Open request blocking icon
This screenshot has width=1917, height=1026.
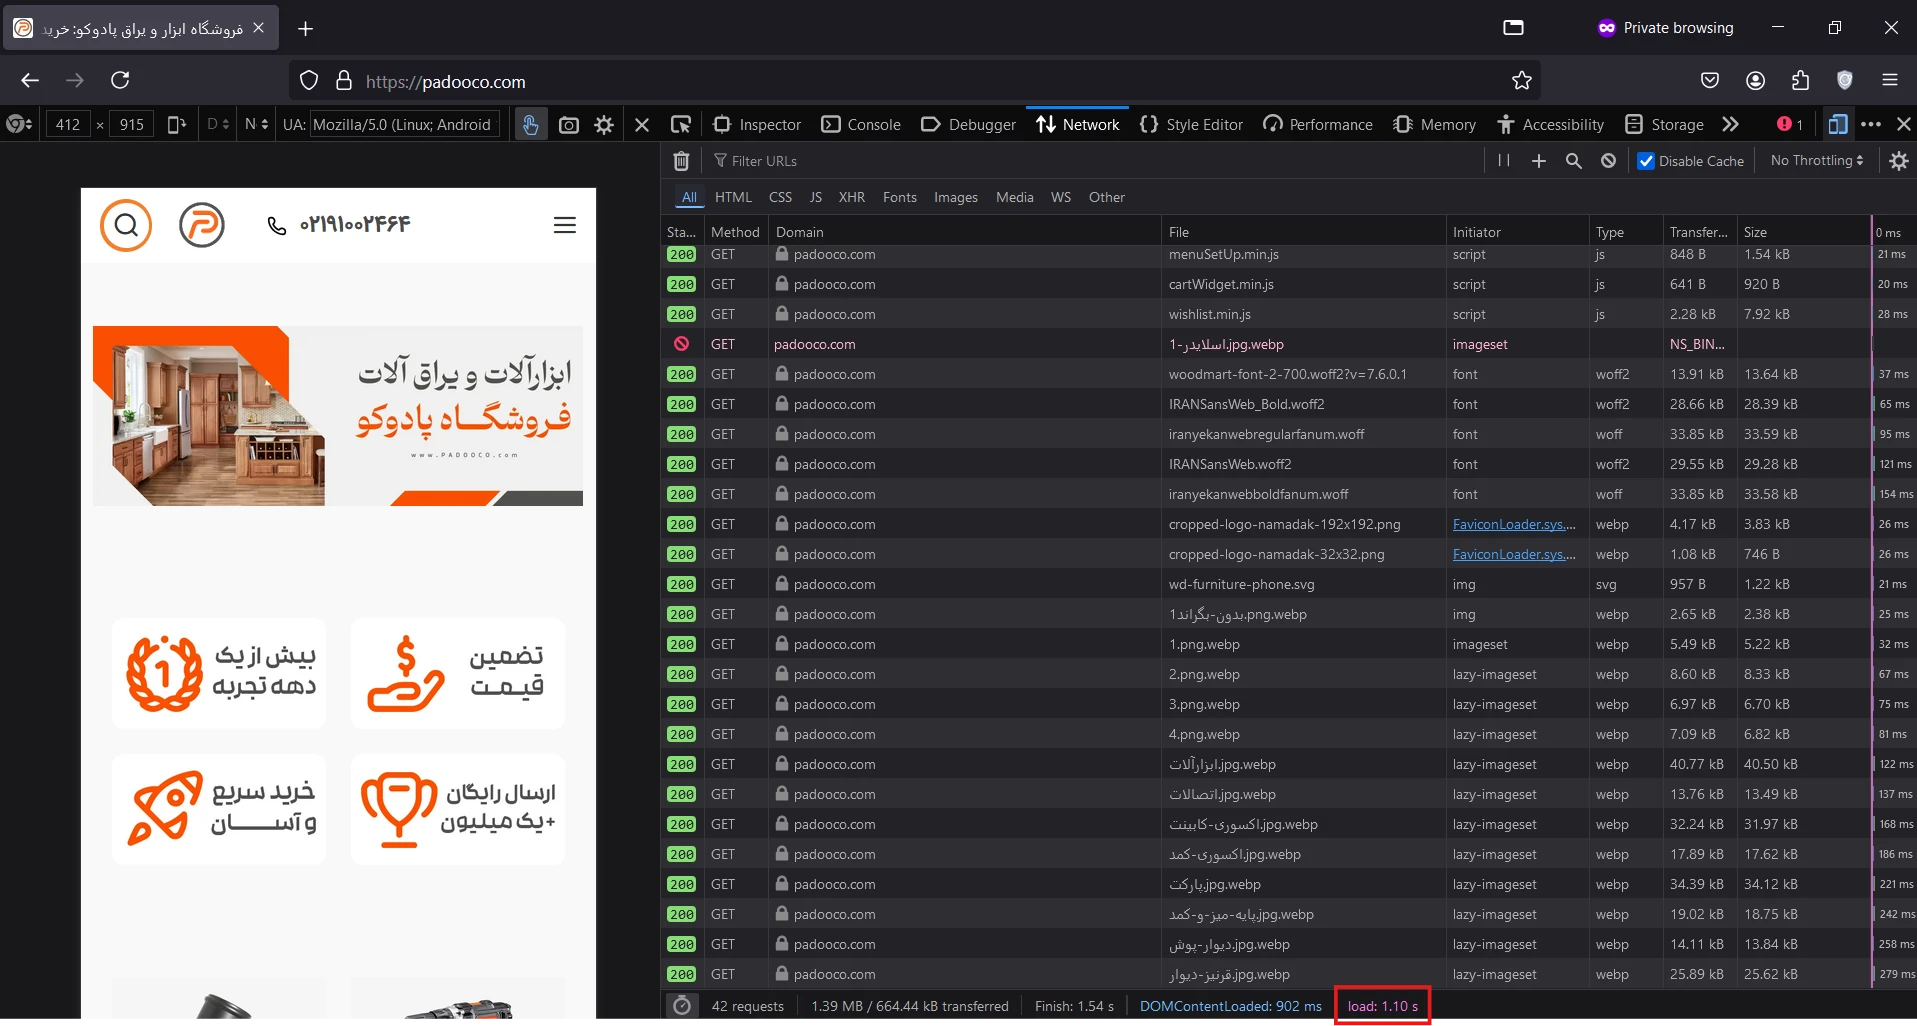click(x=1608, y=161)
